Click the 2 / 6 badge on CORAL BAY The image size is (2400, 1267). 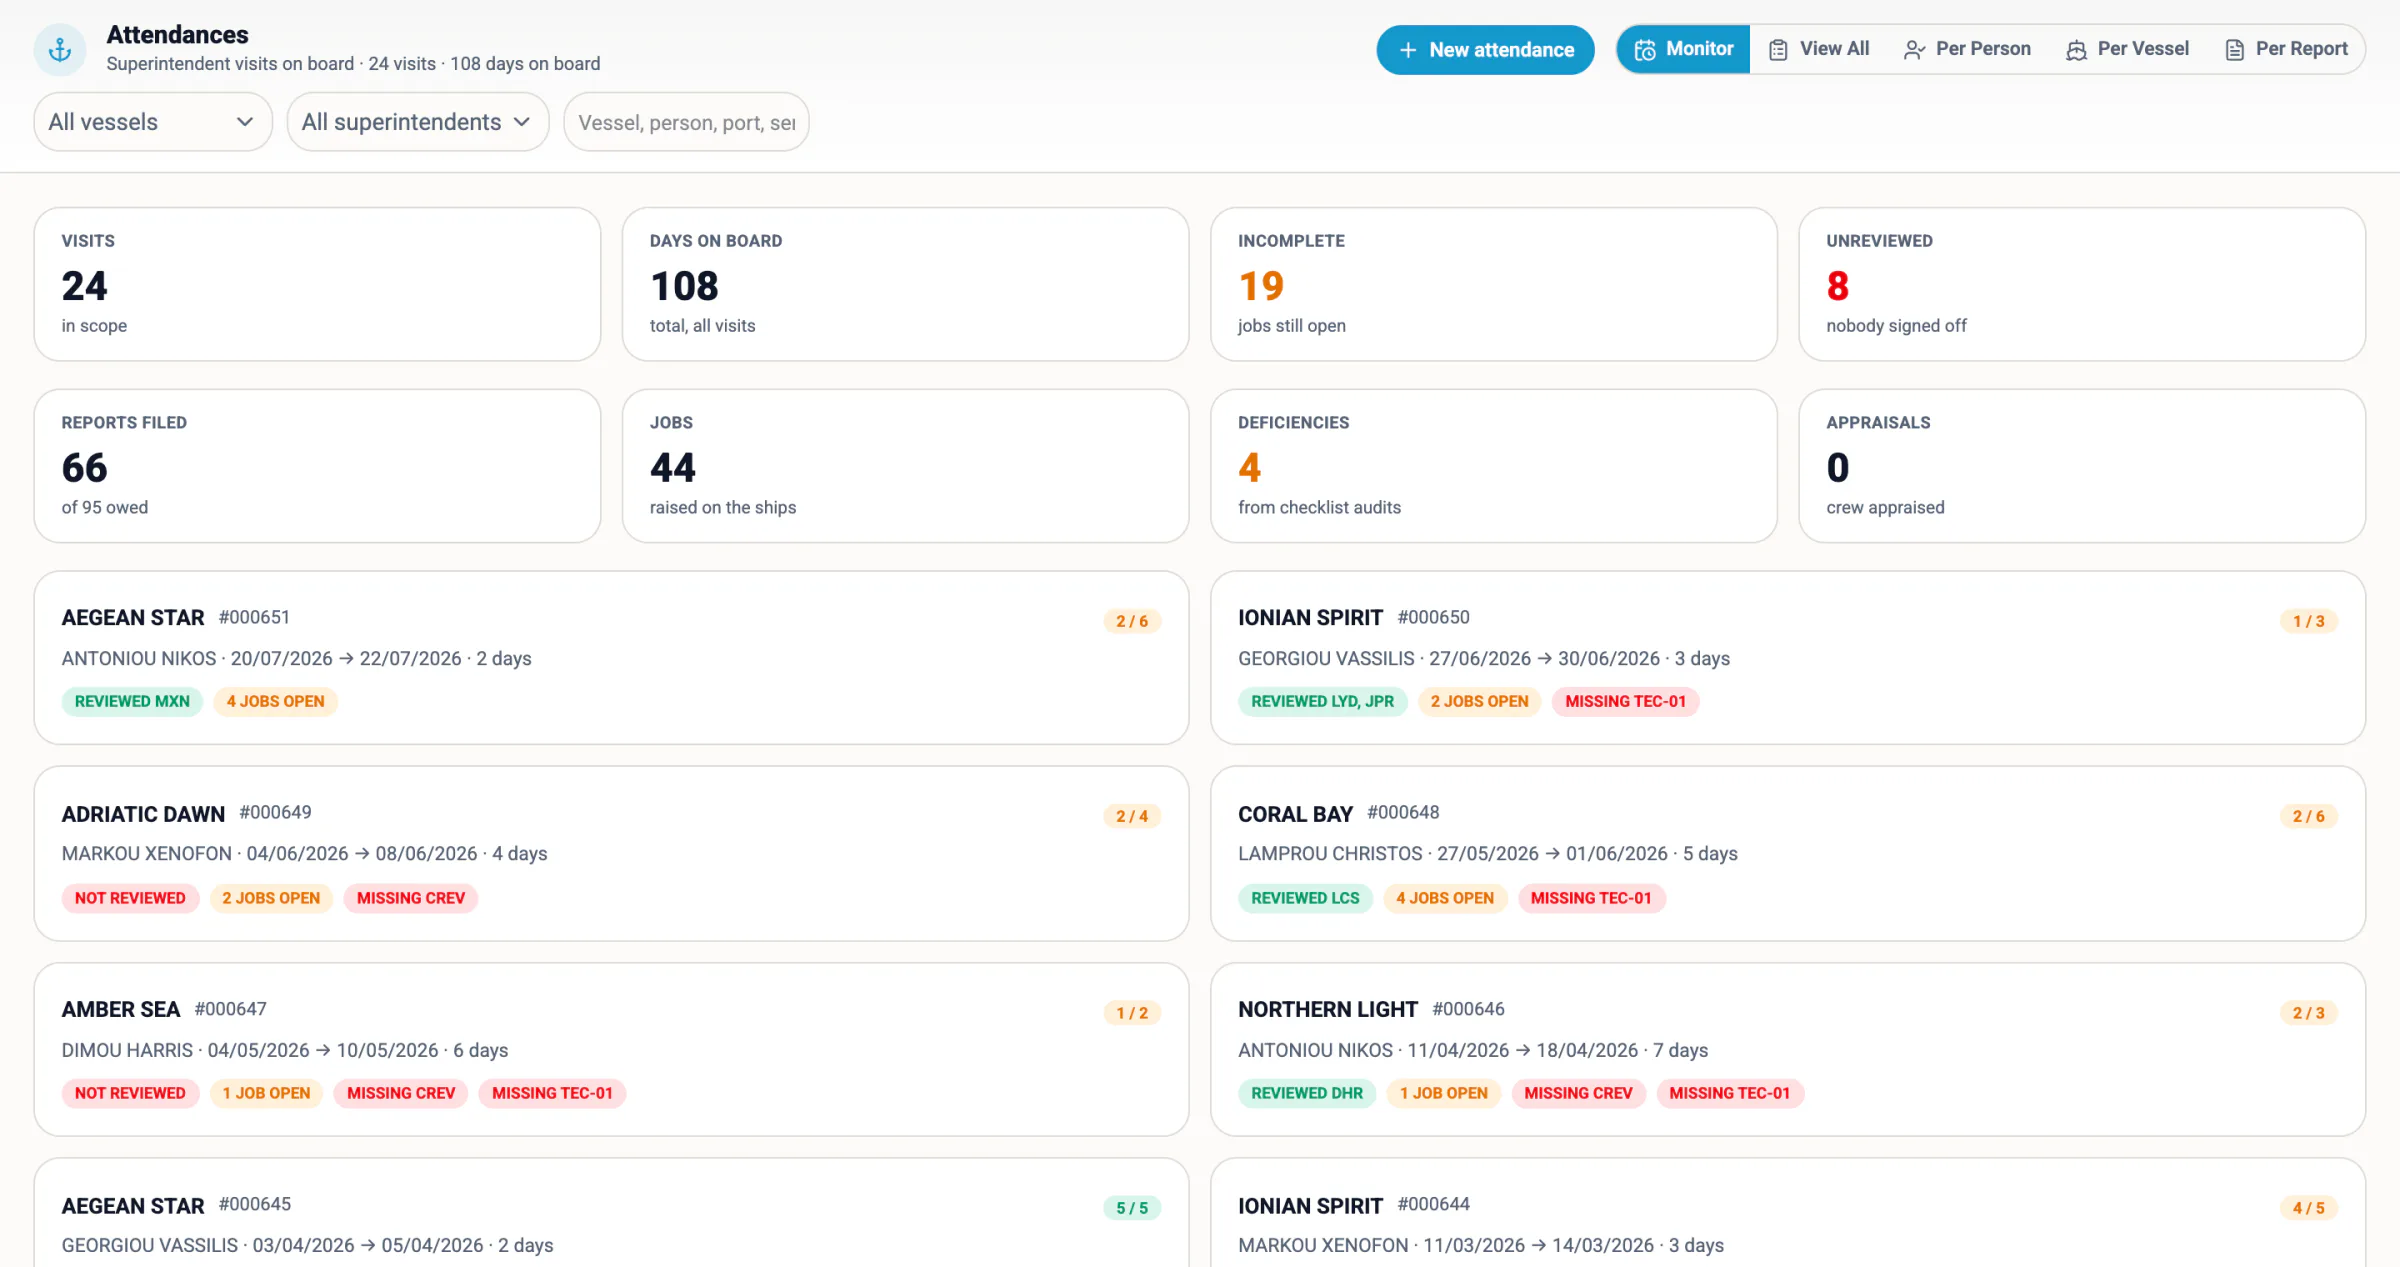[x=2309, y=816]
